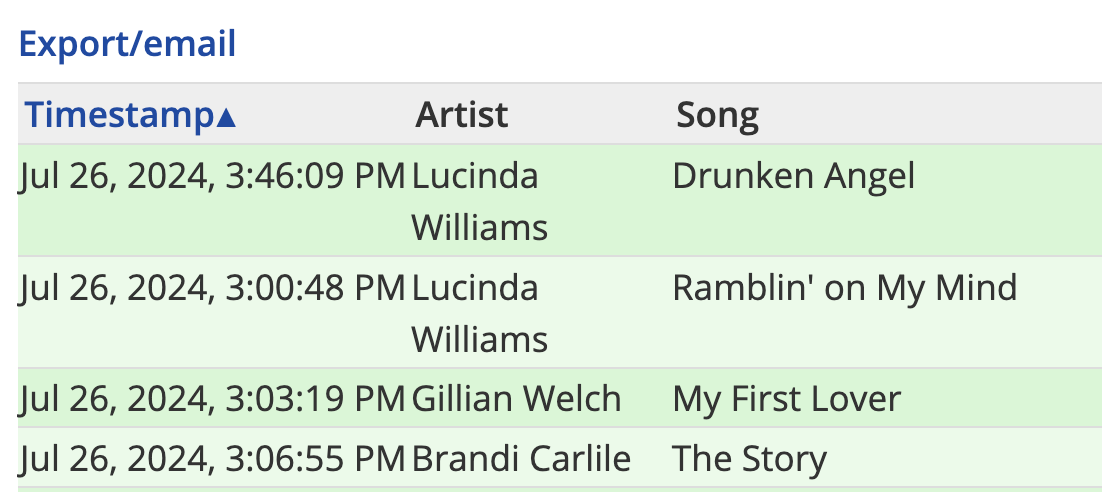Choose the song Drunken Angel
Viewport: 1102px width, 492px height.
[793, 176]
